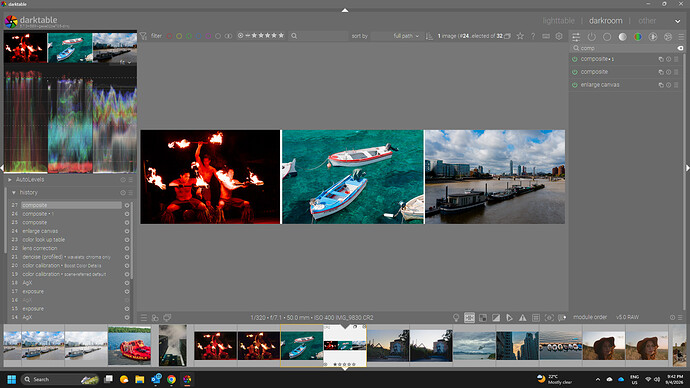The image size is (690, 388).
Task: Toggle blue color label filter
Action: (x=198, y=36)
